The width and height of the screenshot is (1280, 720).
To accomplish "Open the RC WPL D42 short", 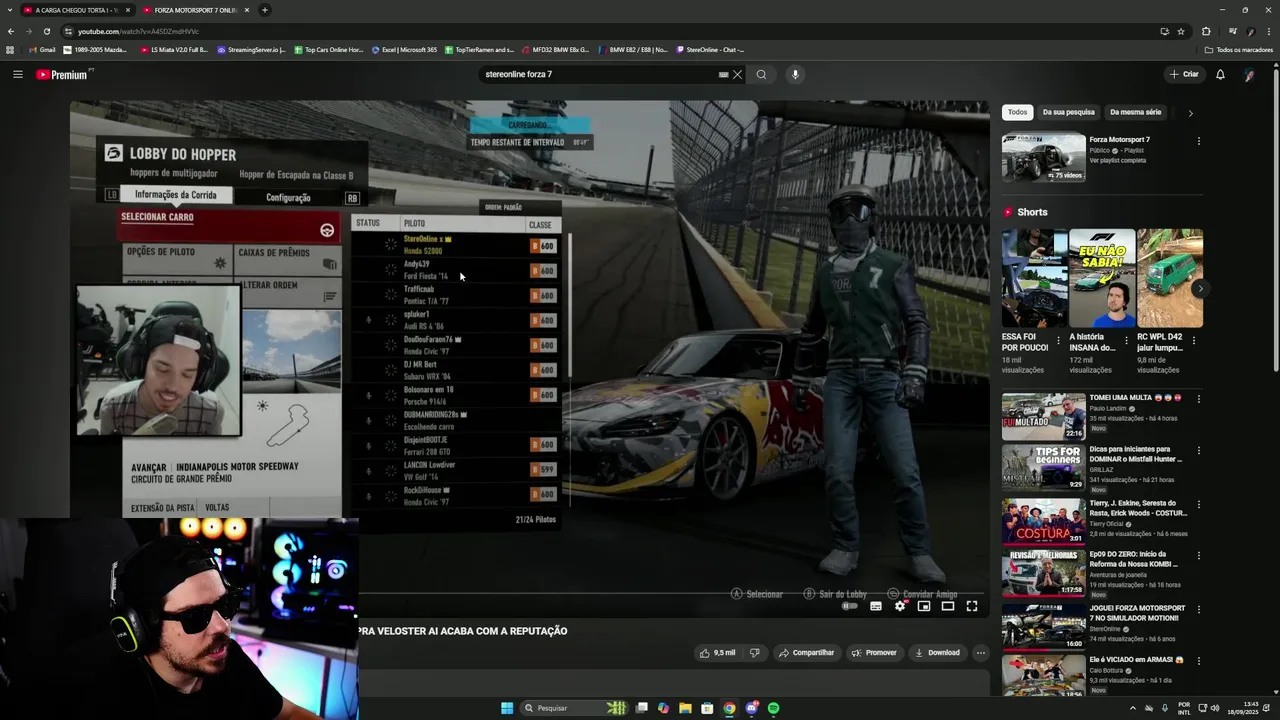I will (x=1170, y=278).
